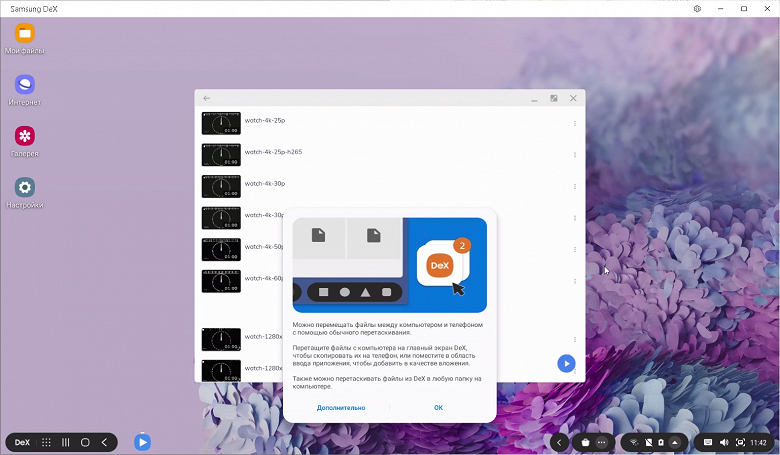Screen dimensions: 780x455
Task: Expand the notification tray up-arrow
Action: (675, 442)
